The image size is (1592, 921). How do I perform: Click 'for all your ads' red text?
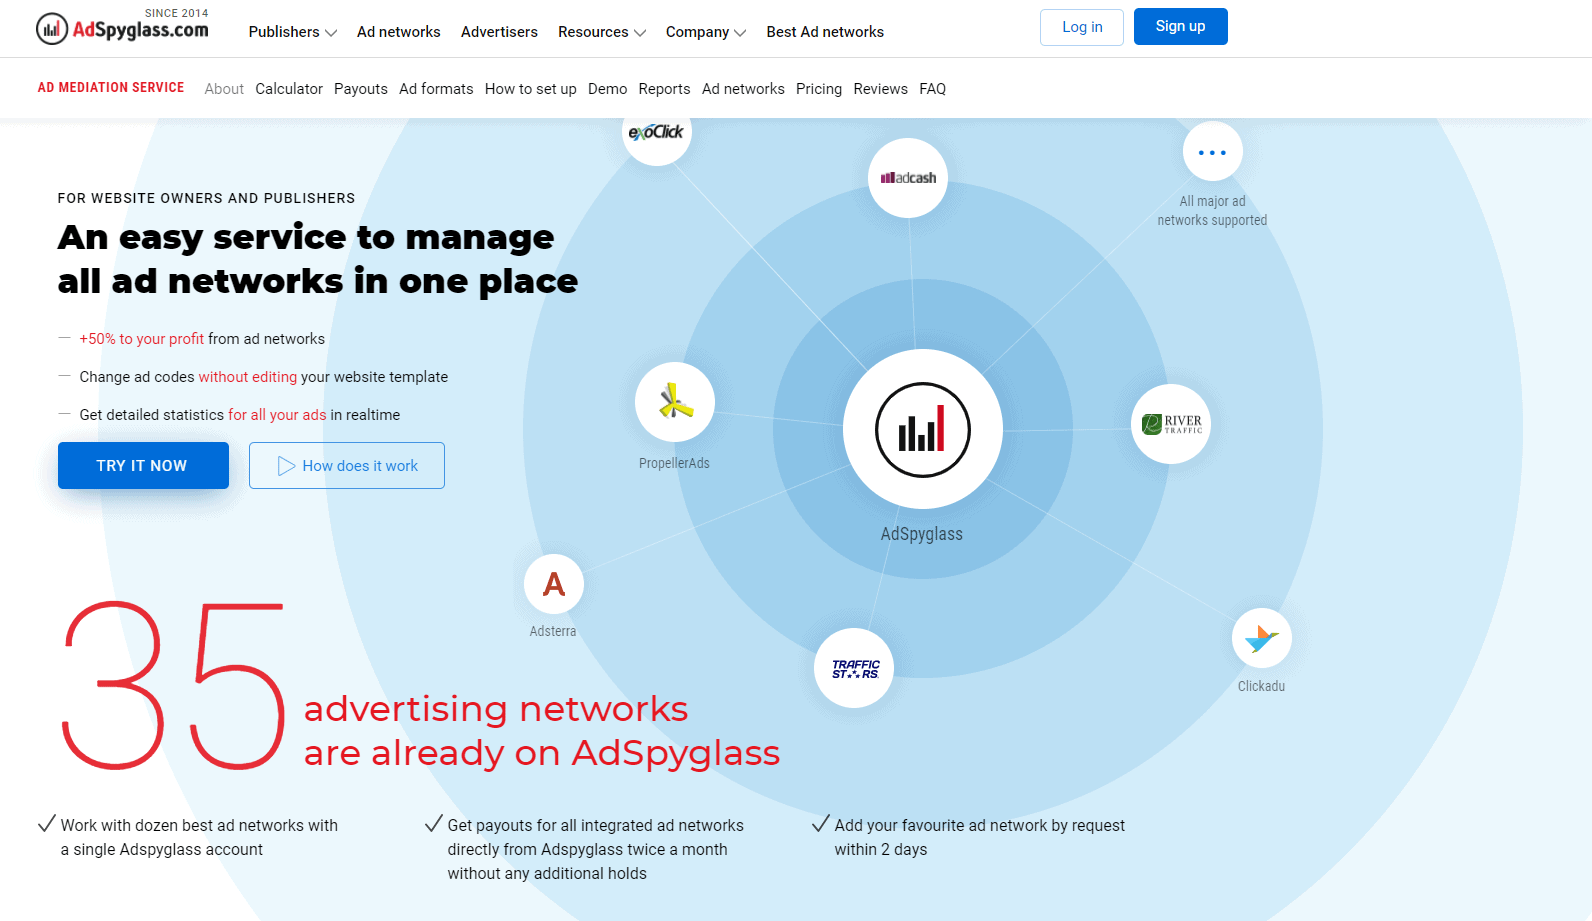(x=277, y=415)
